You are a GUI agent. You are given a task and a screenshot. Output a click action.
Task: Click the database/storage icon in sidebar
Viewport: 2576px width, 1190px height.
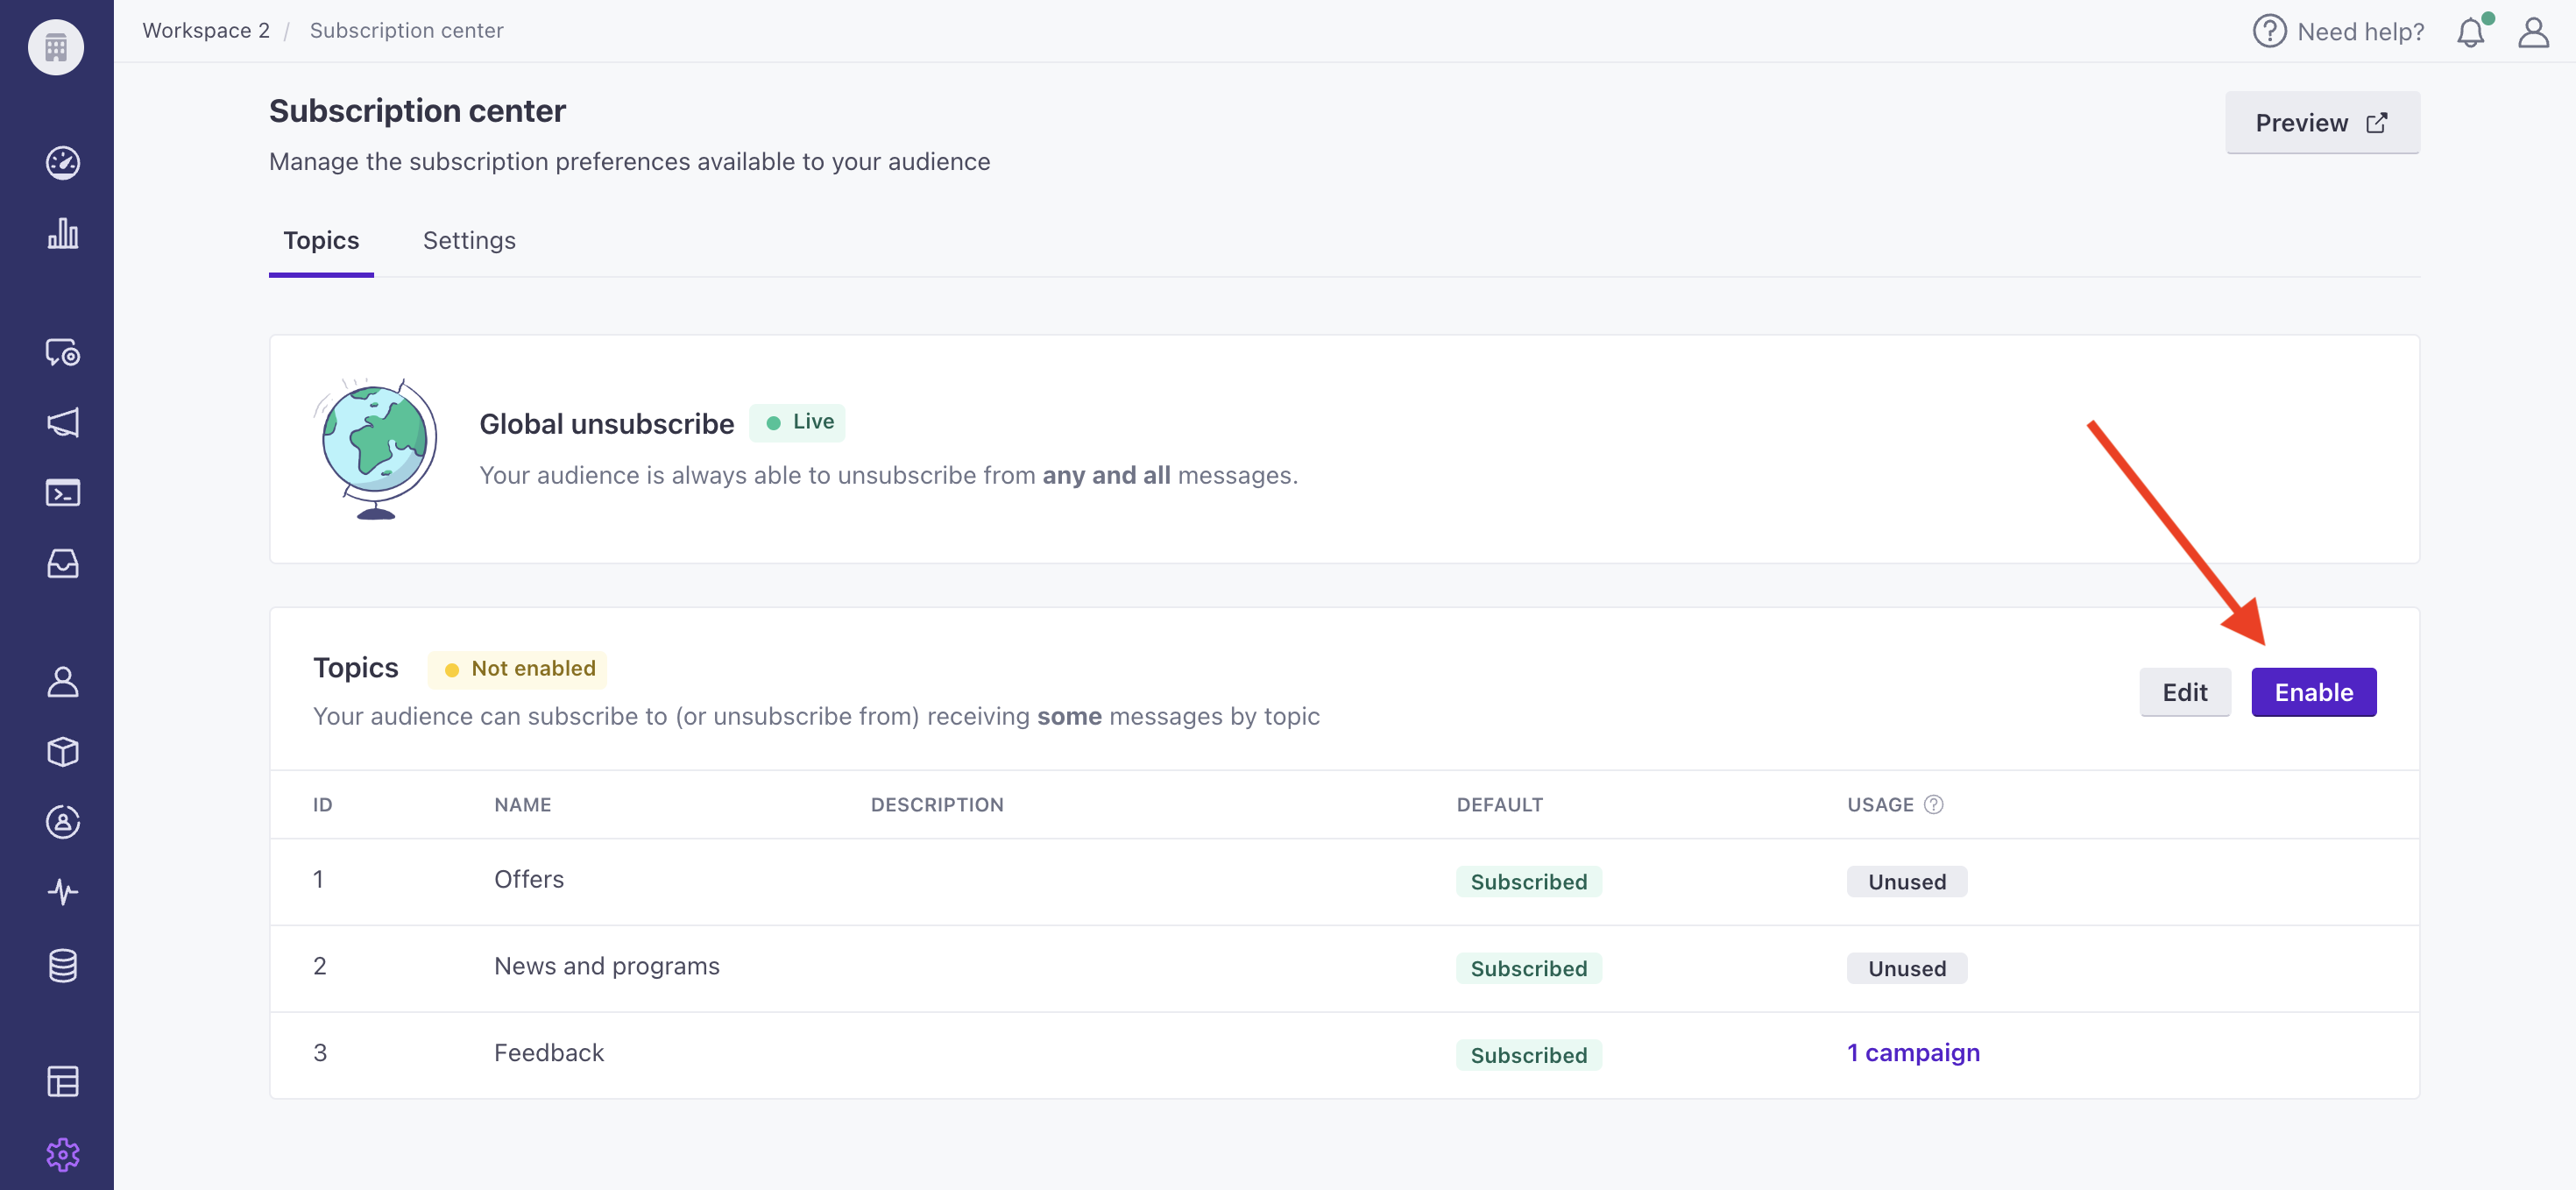click(x=60, y=961)
